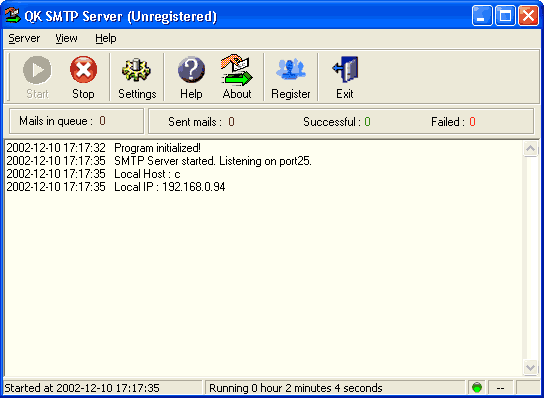Click the 'Sent mails' counter
This screenshot has height=398, width=544.
[x=231, y=122]
